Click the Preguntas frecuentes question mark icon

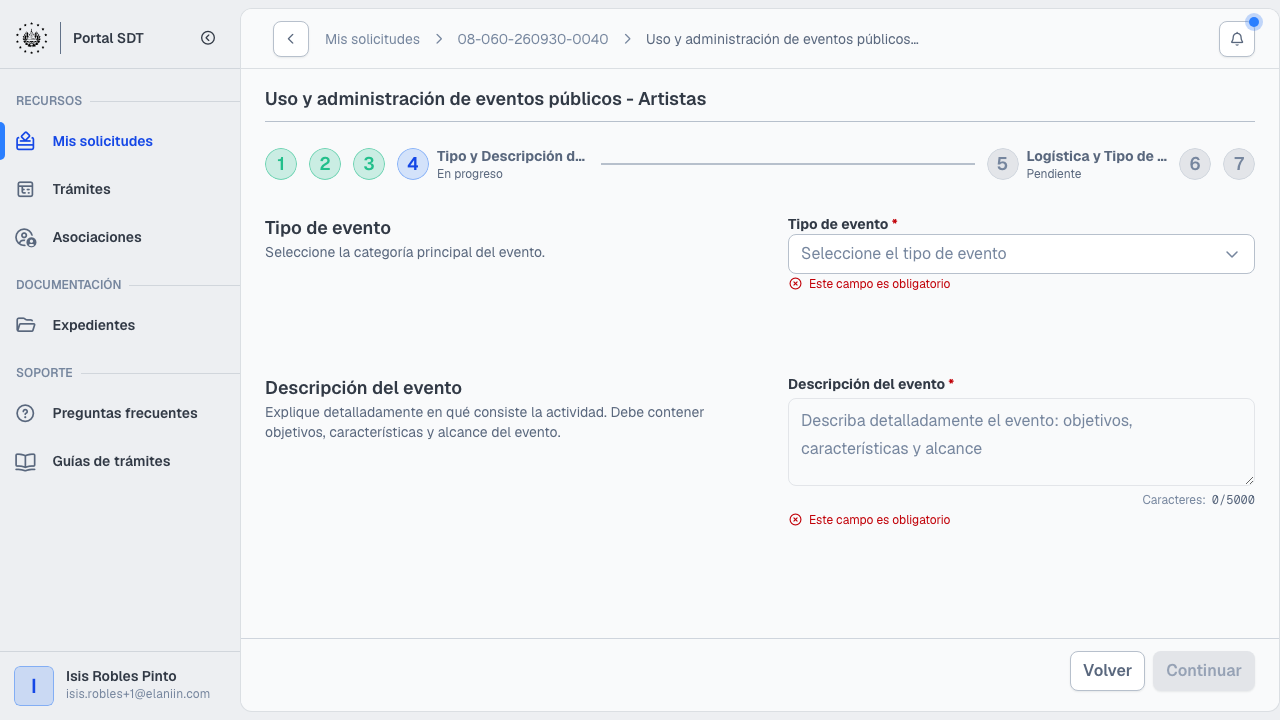[x=26, y=413]
